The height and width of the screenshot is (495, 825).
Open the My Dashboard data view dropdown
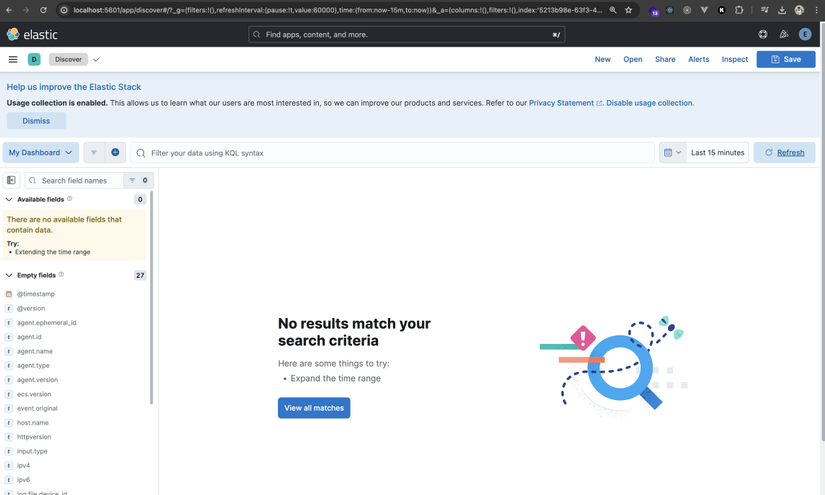coord(41,153)
